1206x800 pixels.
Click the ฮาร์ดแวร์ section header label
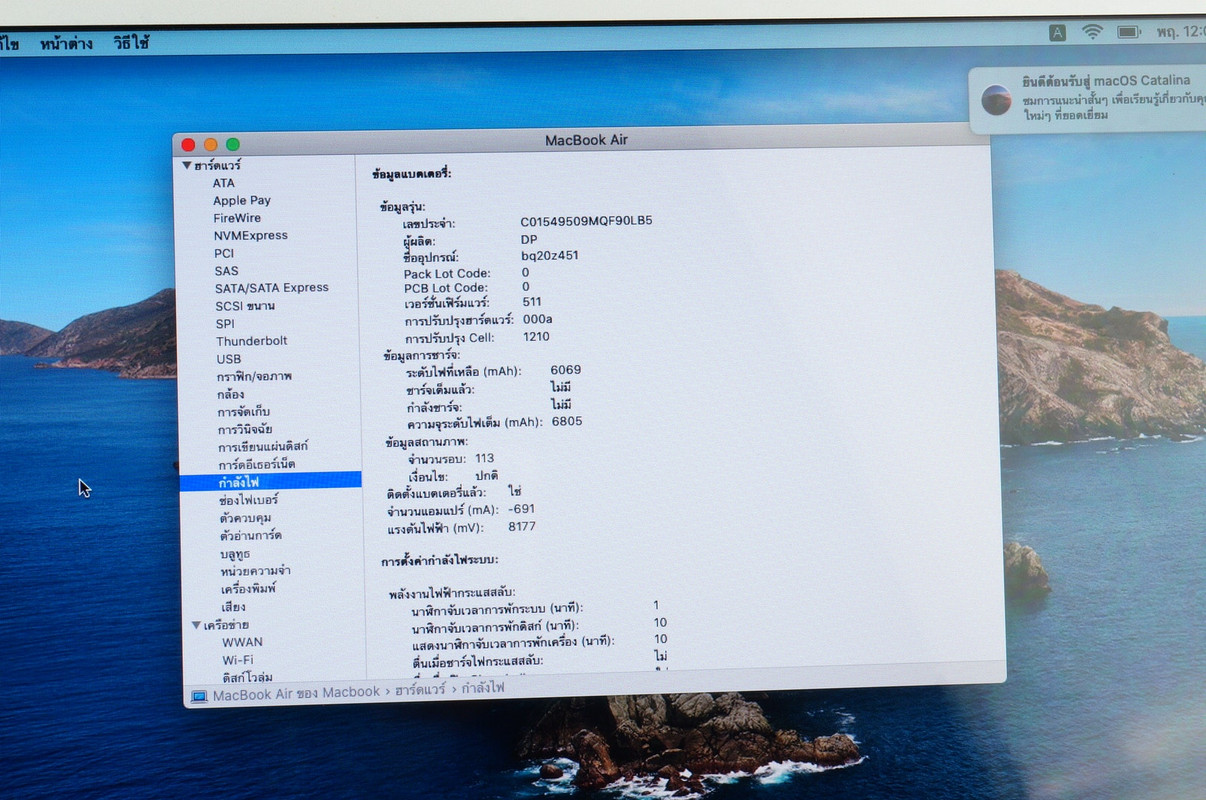(x=217, y=165)
